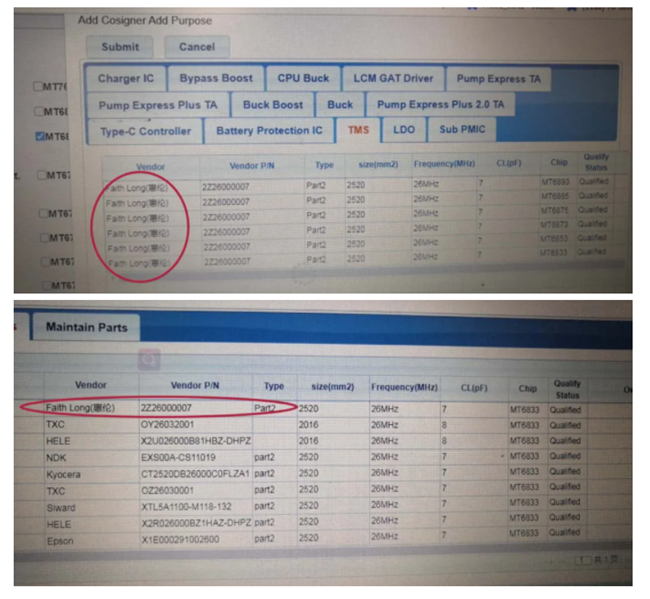Open the Charger IC tab
The width and height of the screenshot is (650, 599).
[x=126, y=78]
